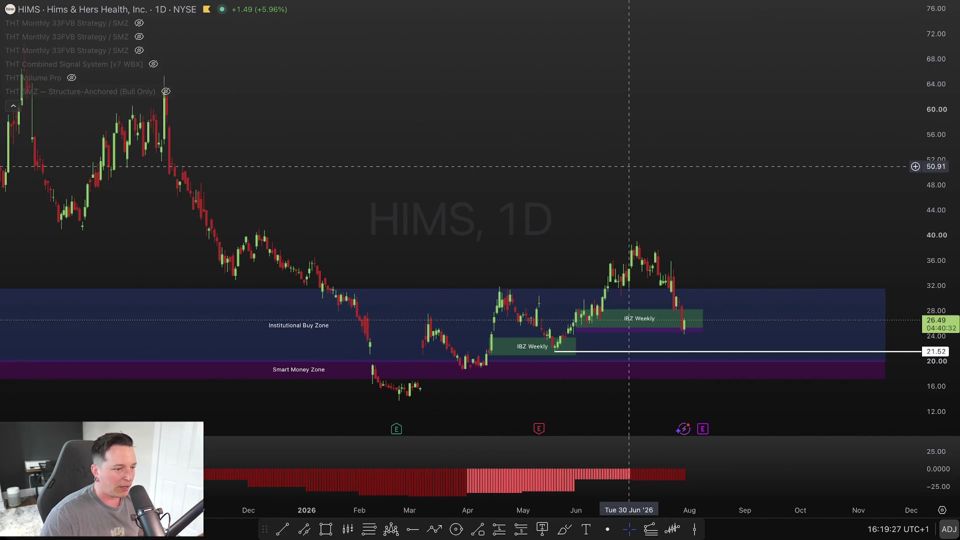
Task: Select the Circle drawing tool
Action: [456, 529]
